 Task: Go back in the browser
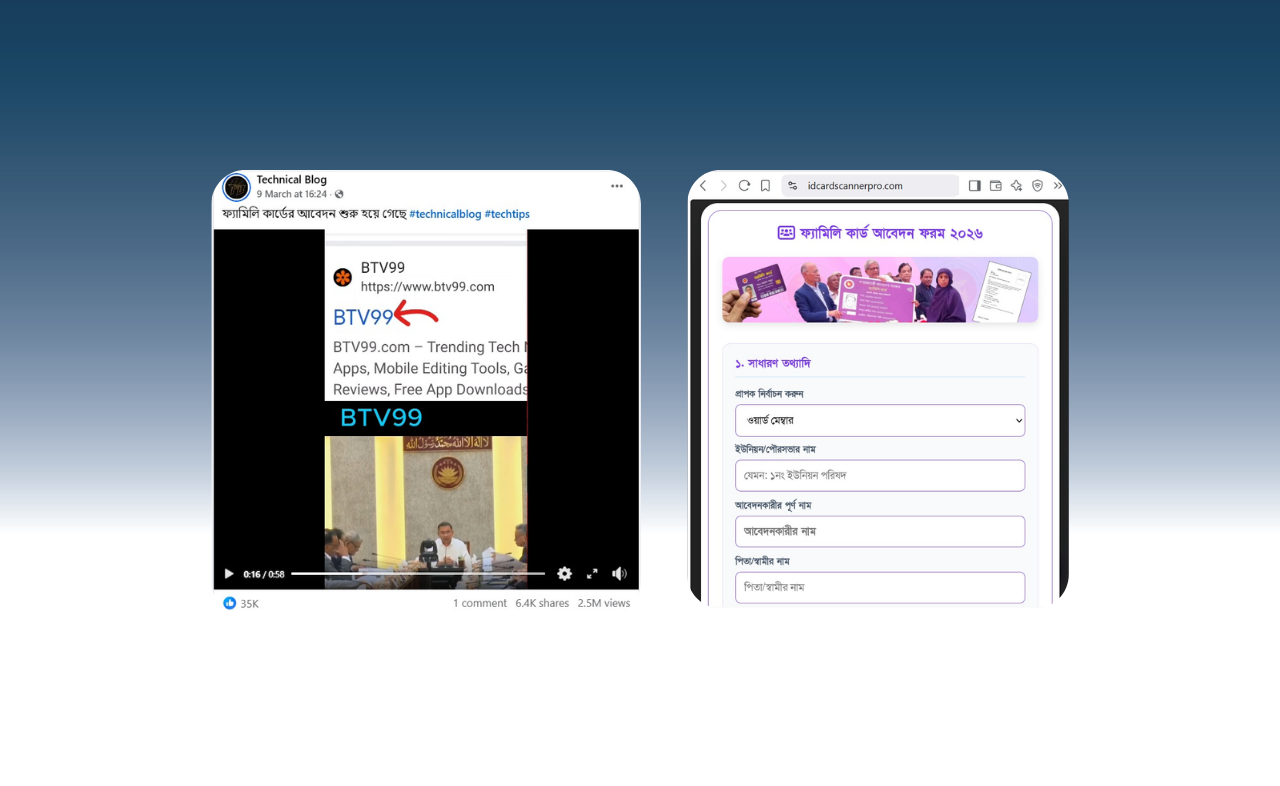tap(703, 186)
